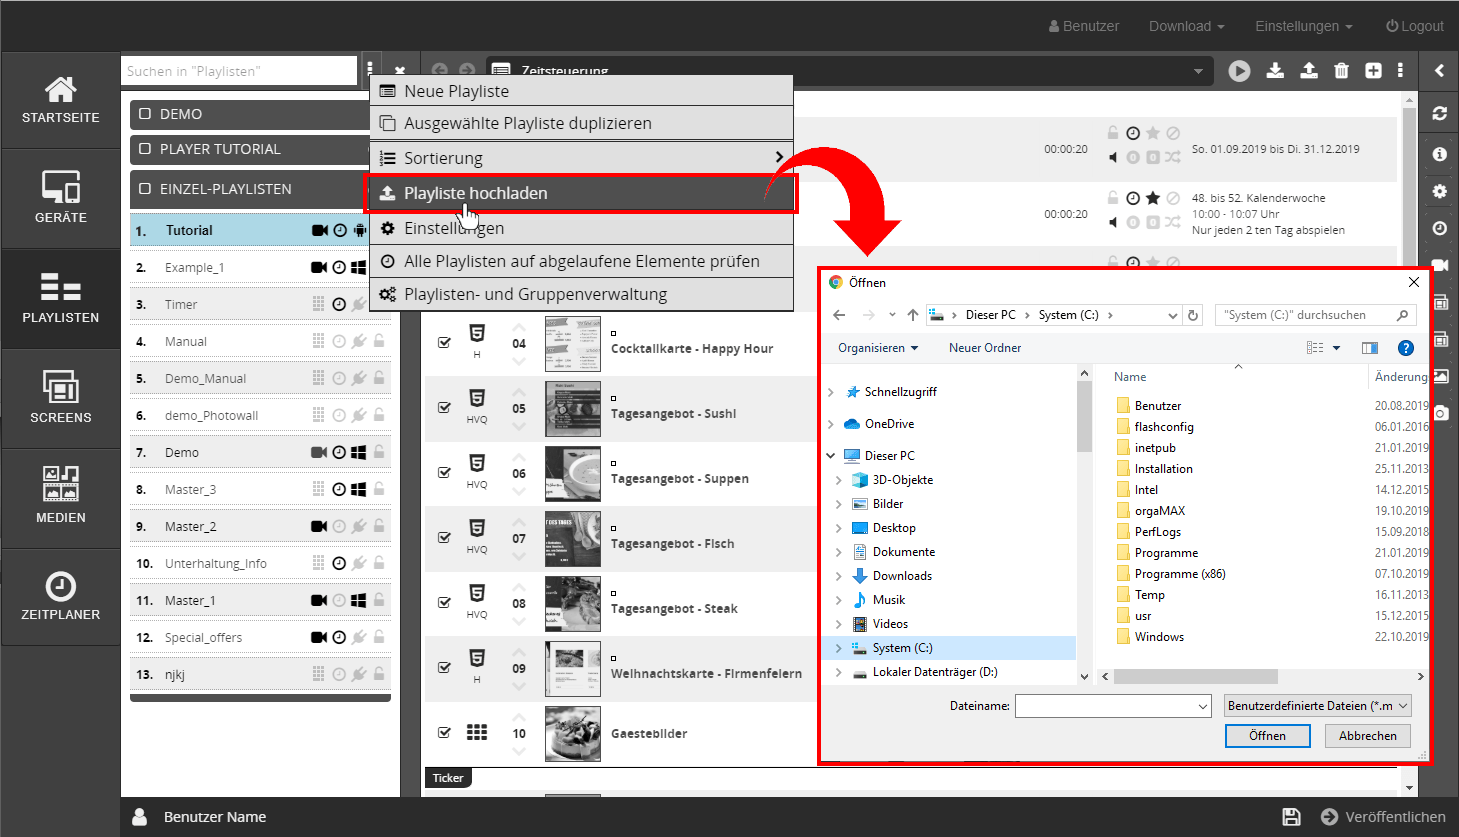
Task: Click the refresh icon in right sidebar
Action: 1439,114
